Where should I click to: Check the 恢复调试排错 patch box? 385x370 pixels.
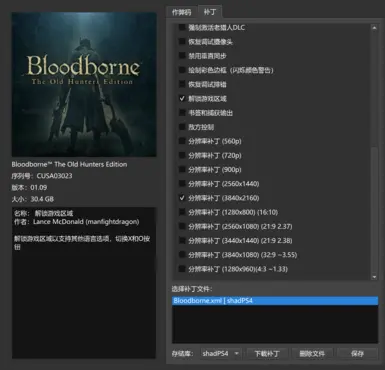coord(182,84)
